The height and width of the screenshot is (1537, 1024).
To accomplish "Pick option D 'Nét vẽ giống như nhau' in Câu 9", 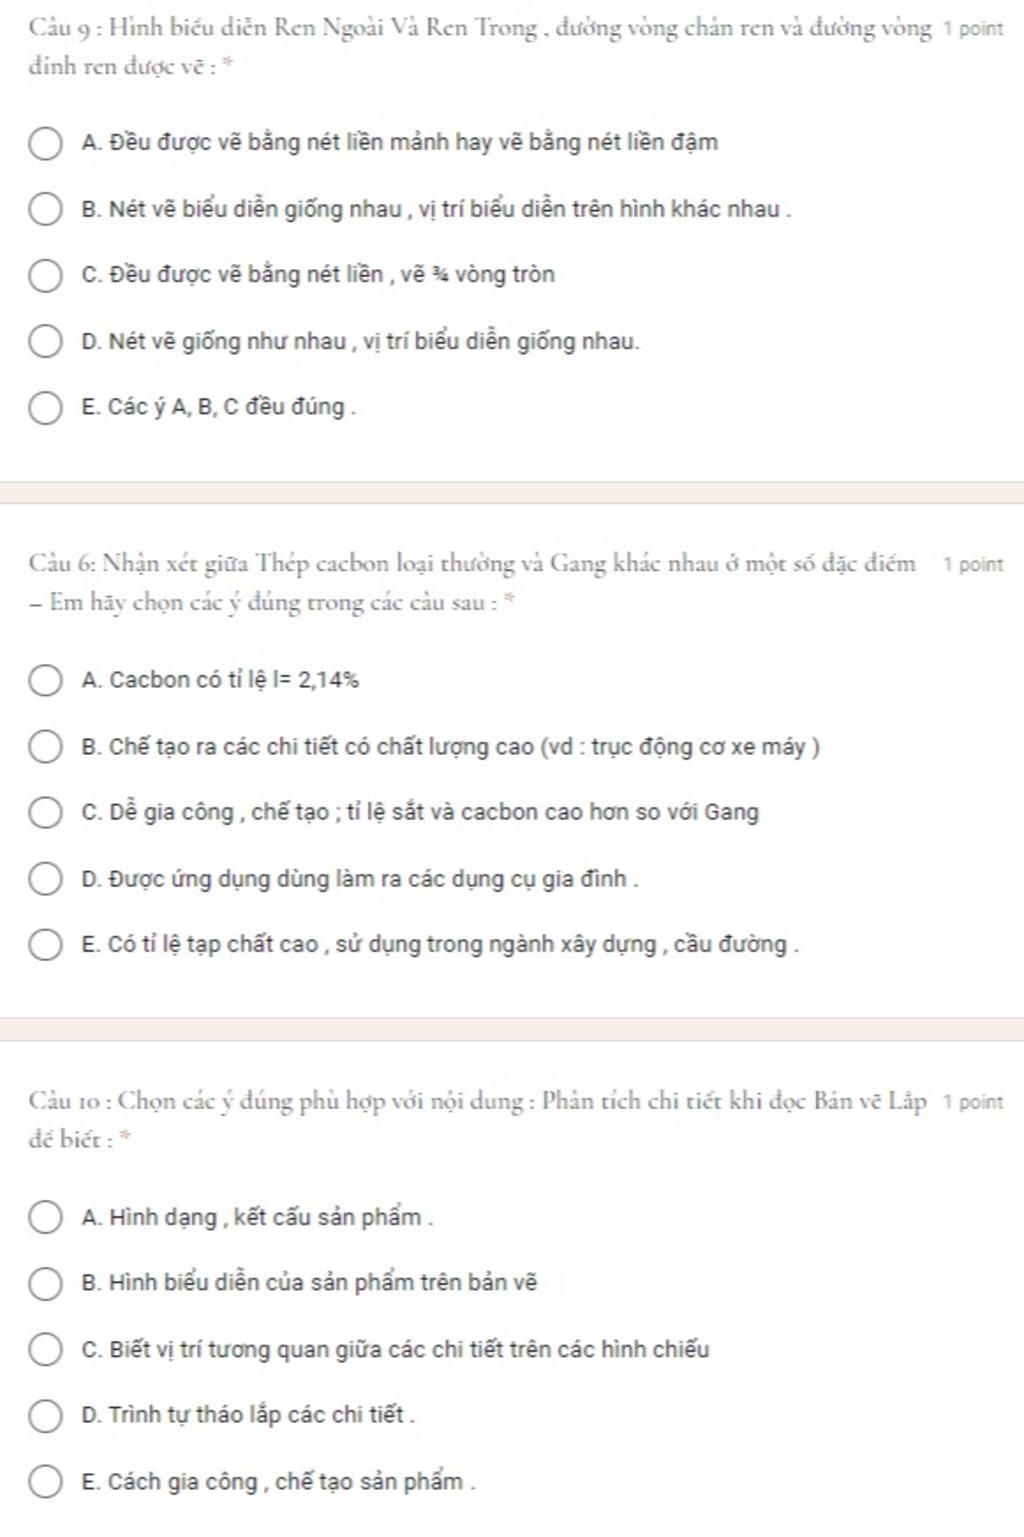I will point(44,342).
